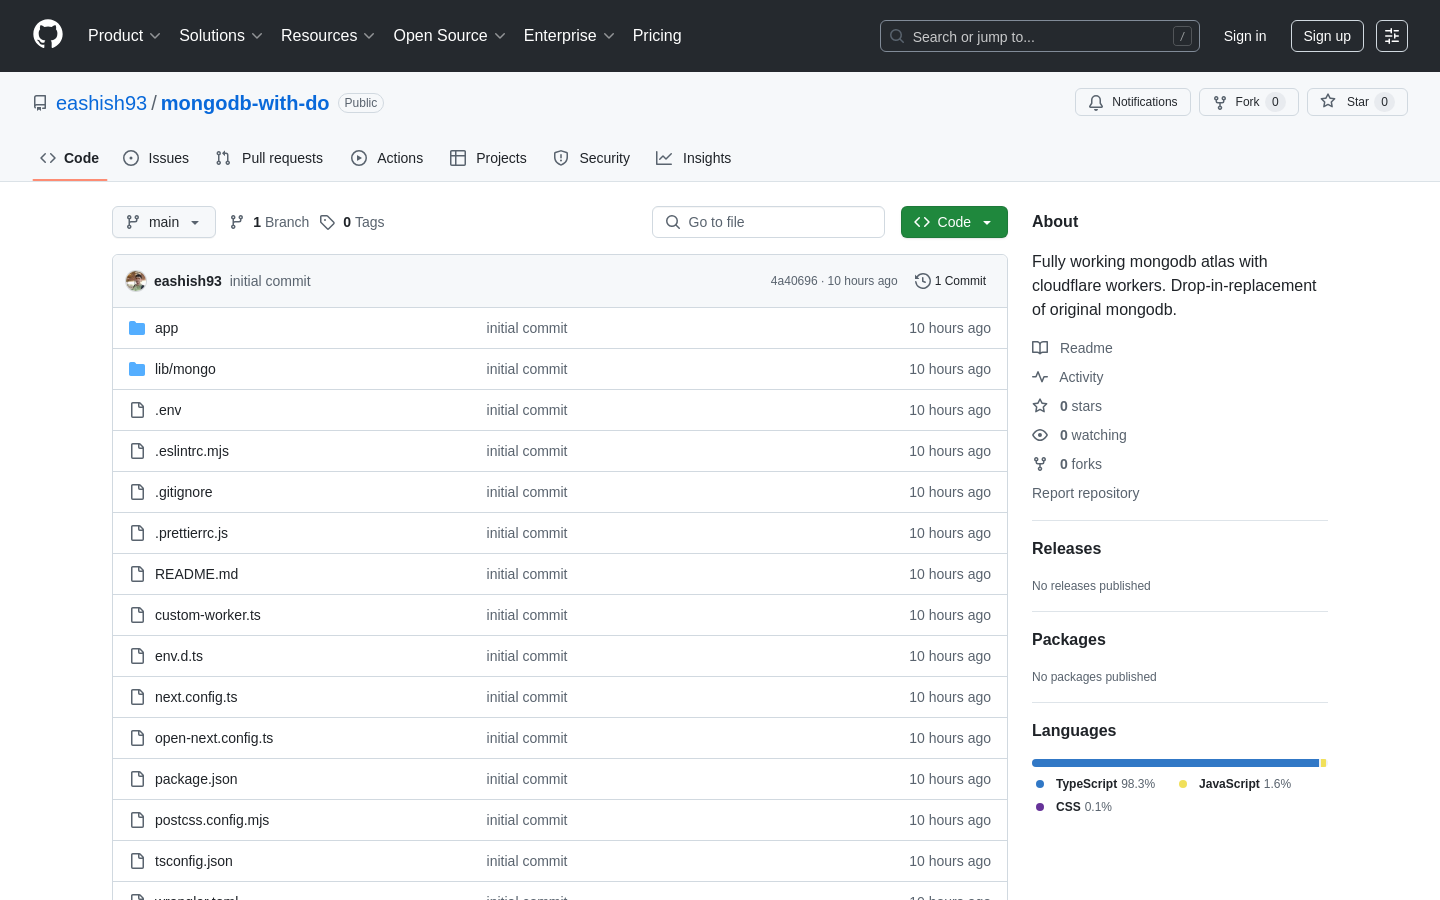Image resolution: width=1440 pixels, height=900 pixels.
Task: Click the JavaScript yellow language dot
Action: [1183, 784]
